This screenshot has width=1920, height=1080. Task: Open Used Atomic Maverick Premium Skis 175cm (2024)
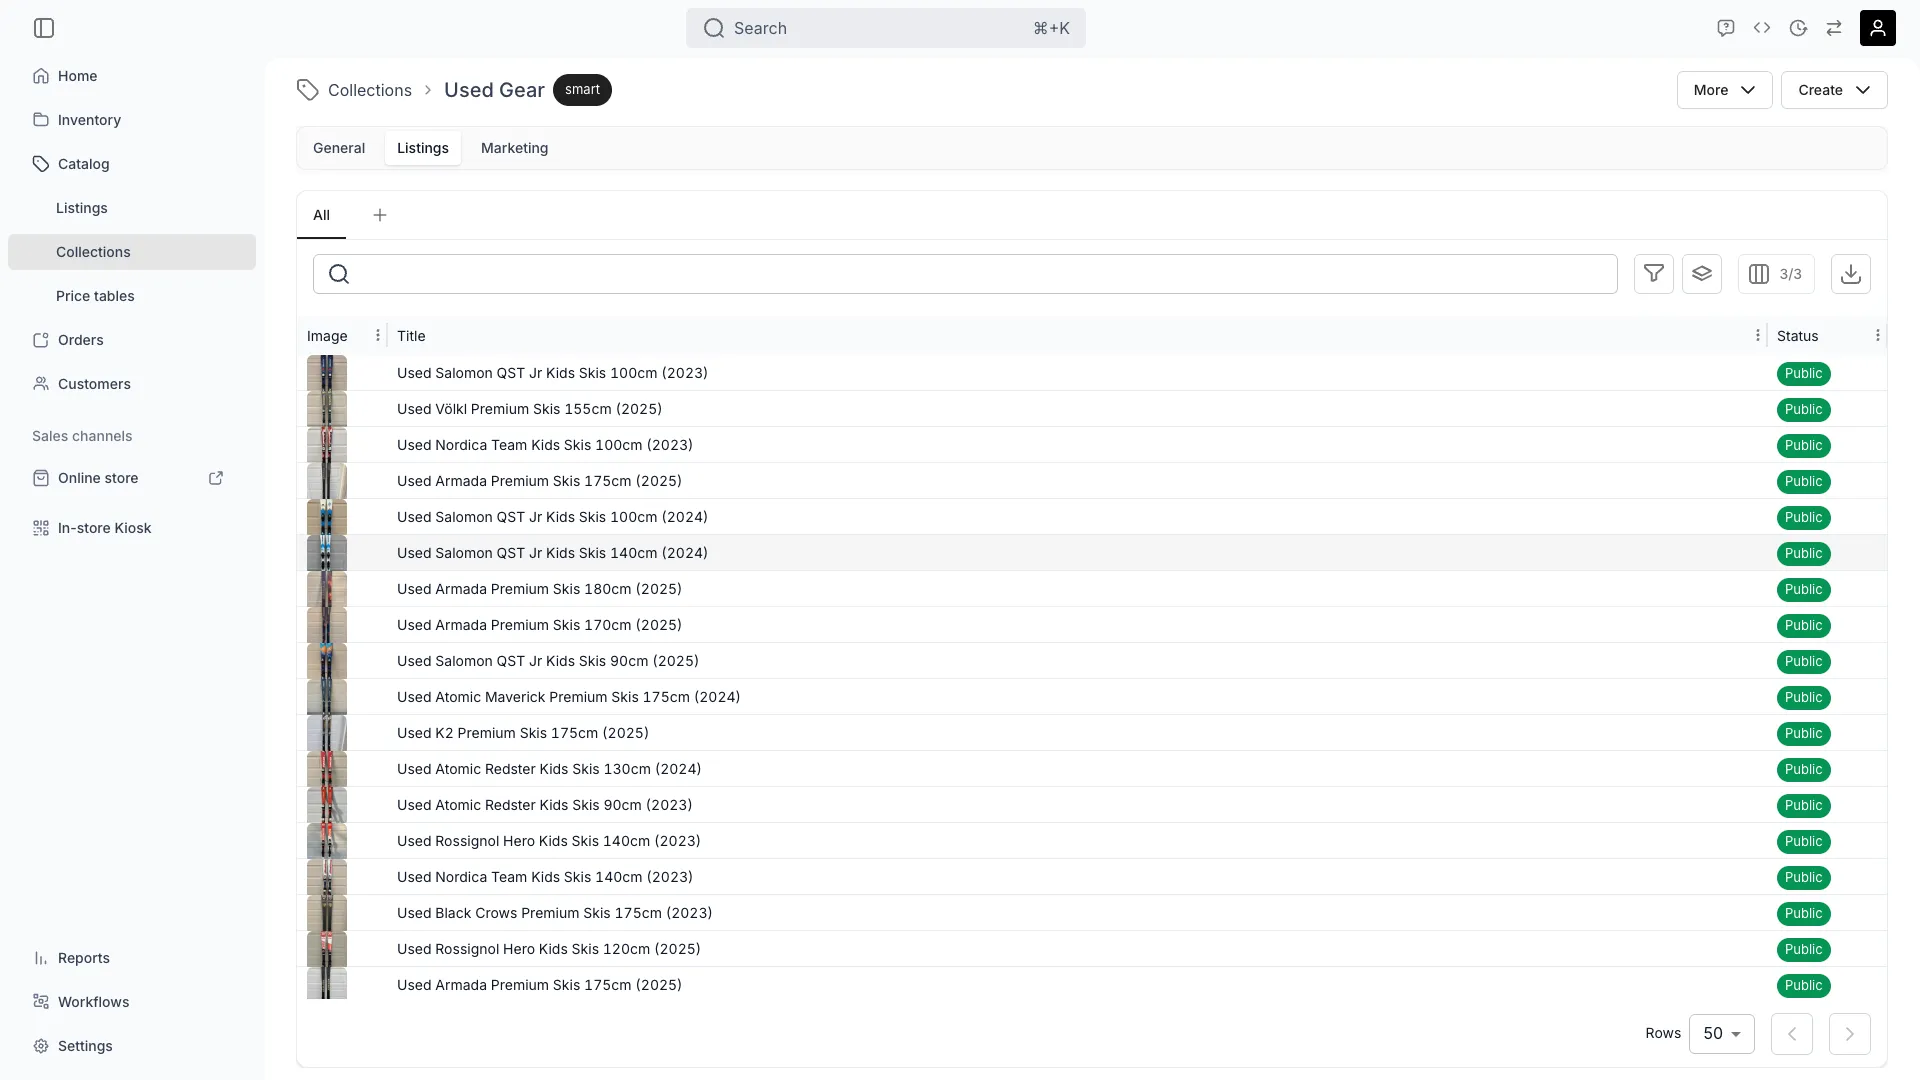point(568,697)
